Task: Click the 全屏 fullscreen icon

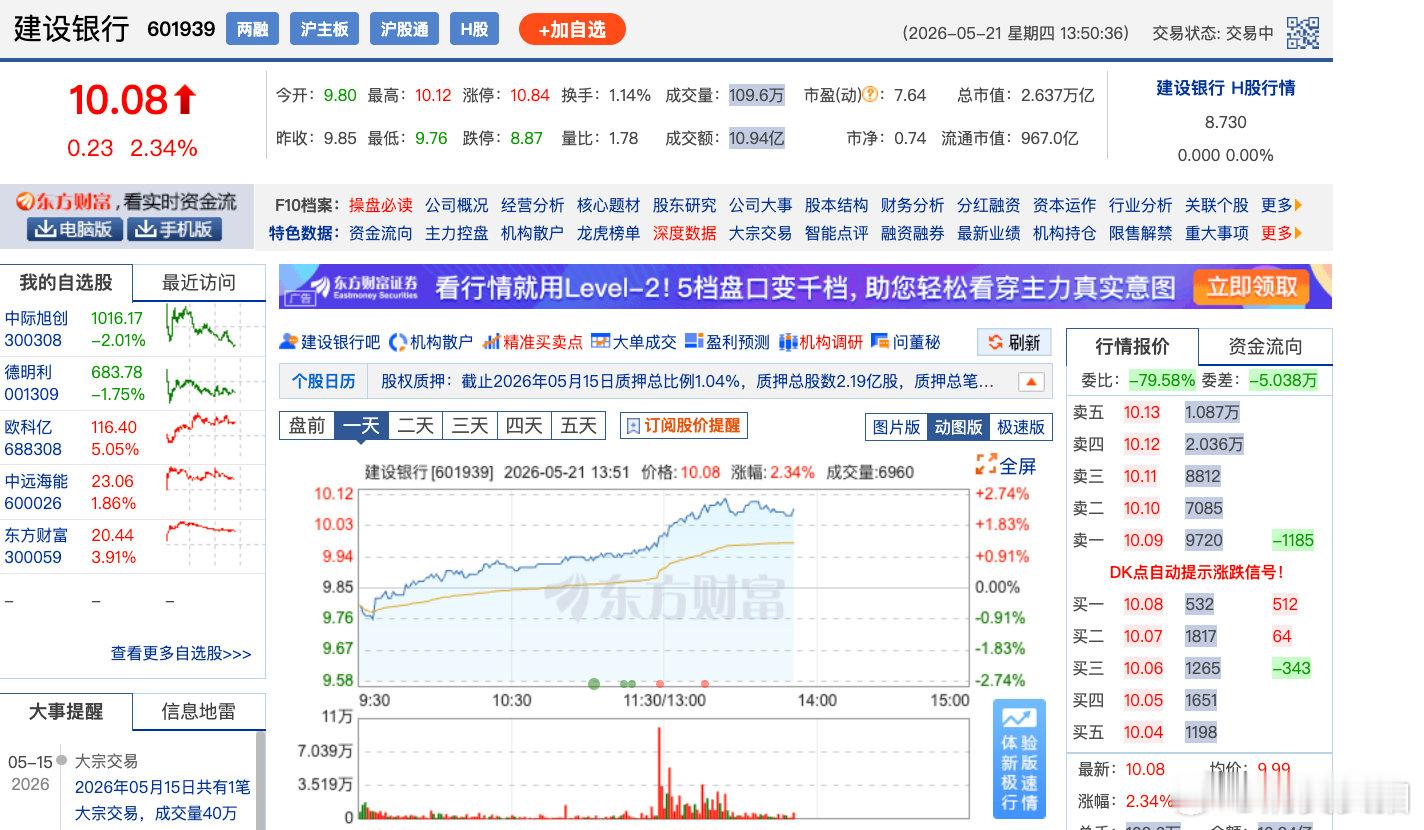Action: (1006, 465)
